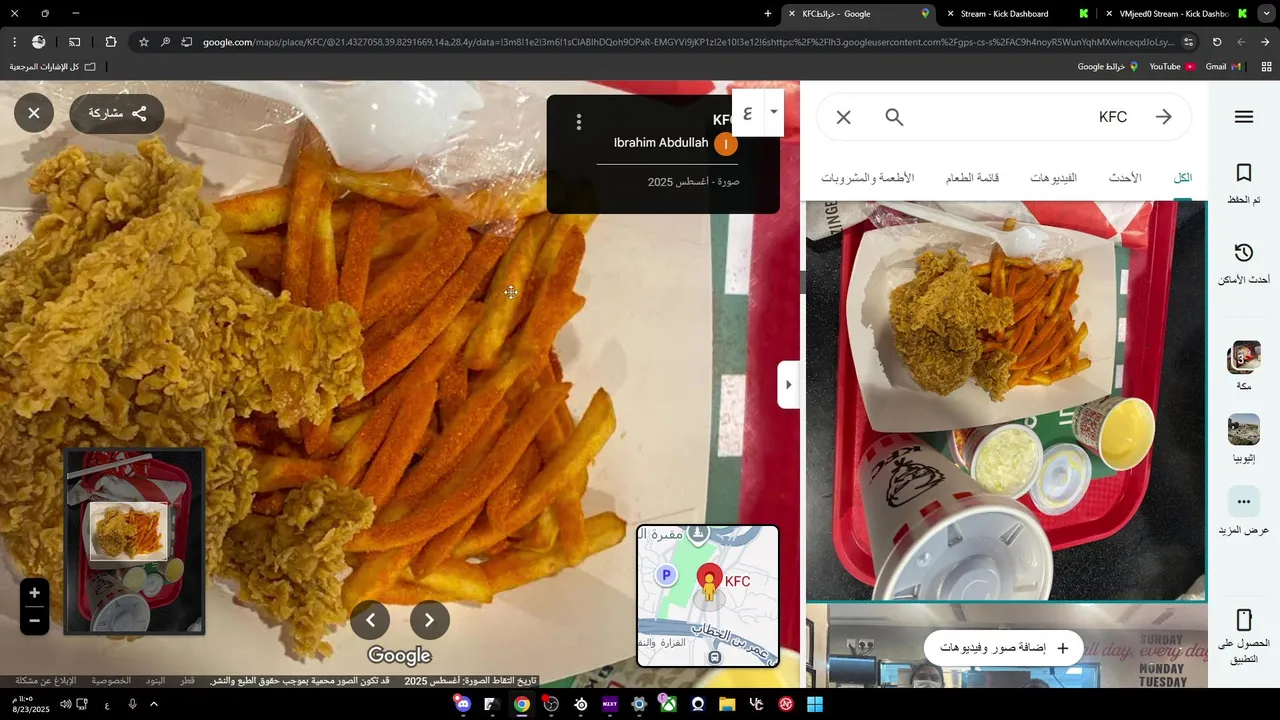Click the Qatar (قطر) footer link
1280x720 pixels.
tap(187, 681)
